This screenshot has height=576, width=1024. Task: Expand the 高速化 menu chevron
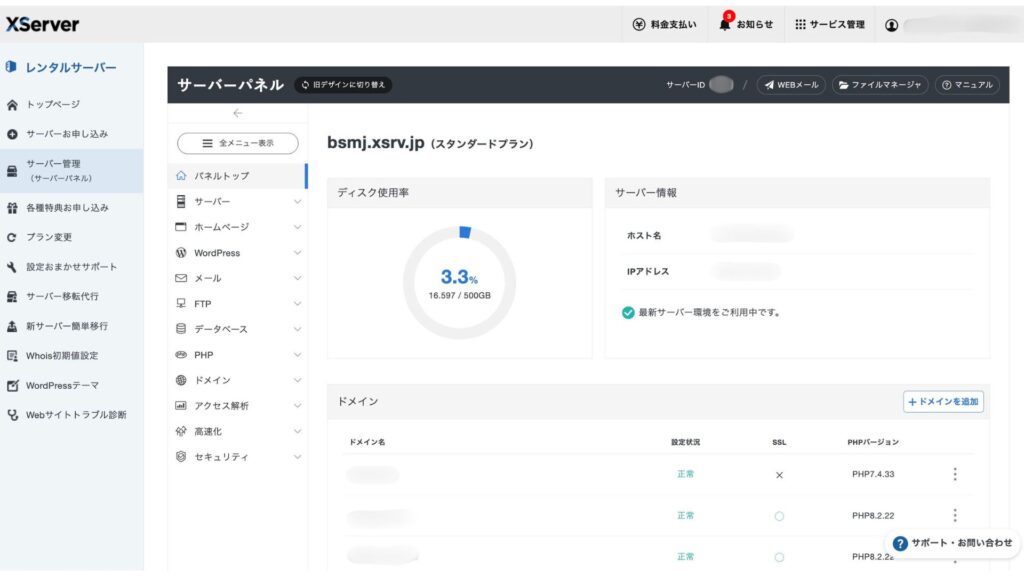click(297, 431)
